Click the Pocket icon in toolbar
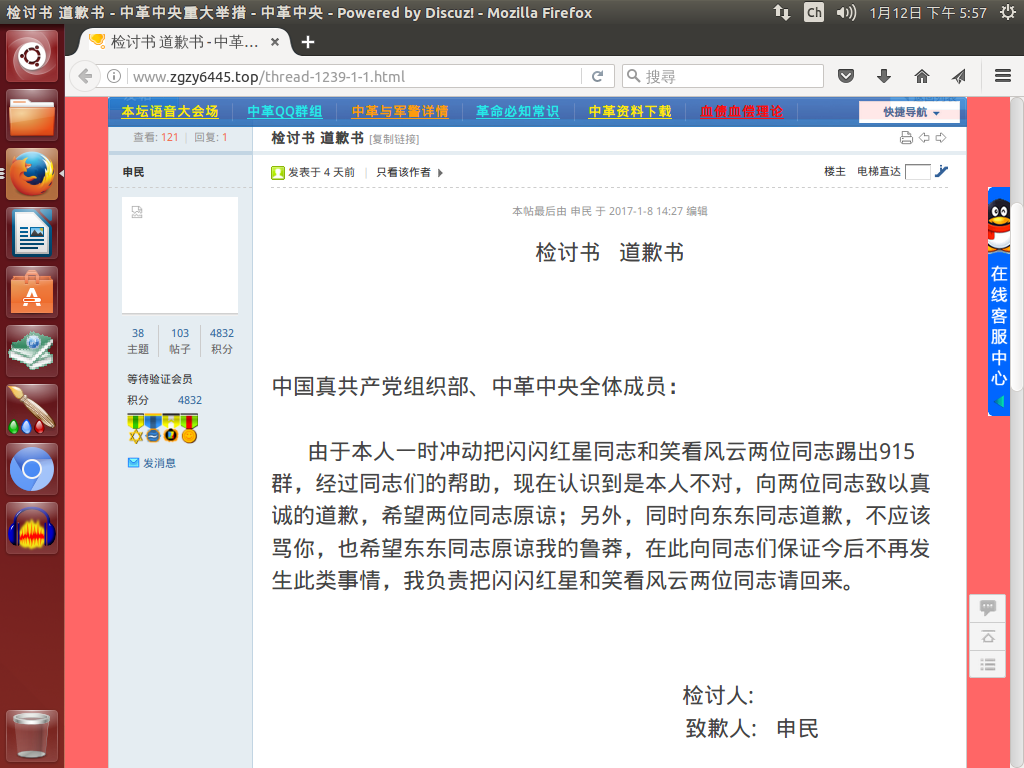Viewport: 1024px width, 768px height. pos(846,76)
